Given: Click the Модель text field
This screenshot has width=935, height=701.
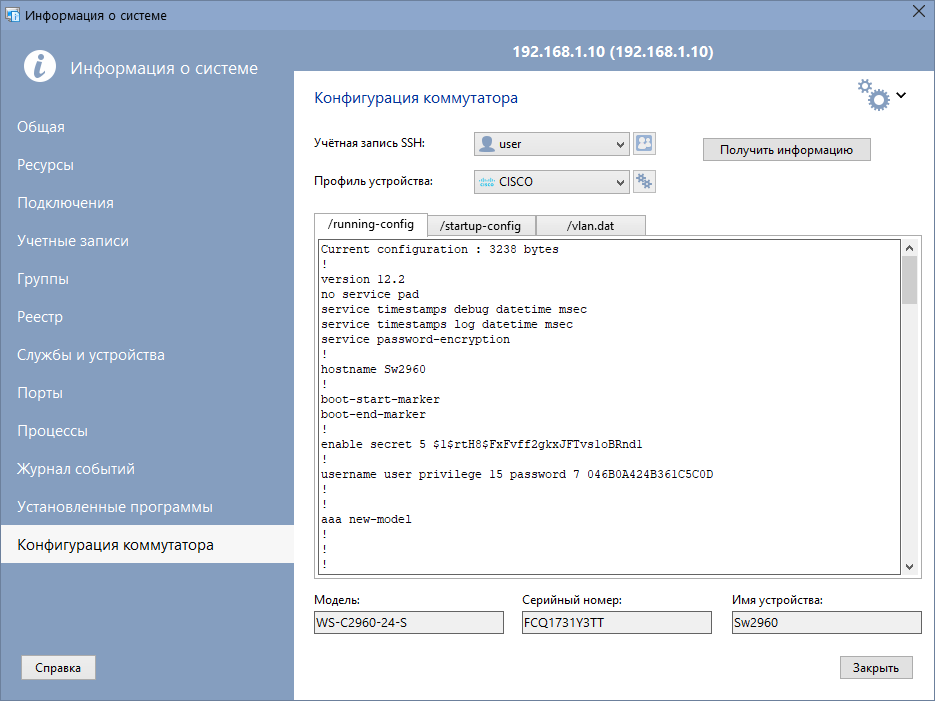Looking at the screenshot, I should click(x=409, y=622).
